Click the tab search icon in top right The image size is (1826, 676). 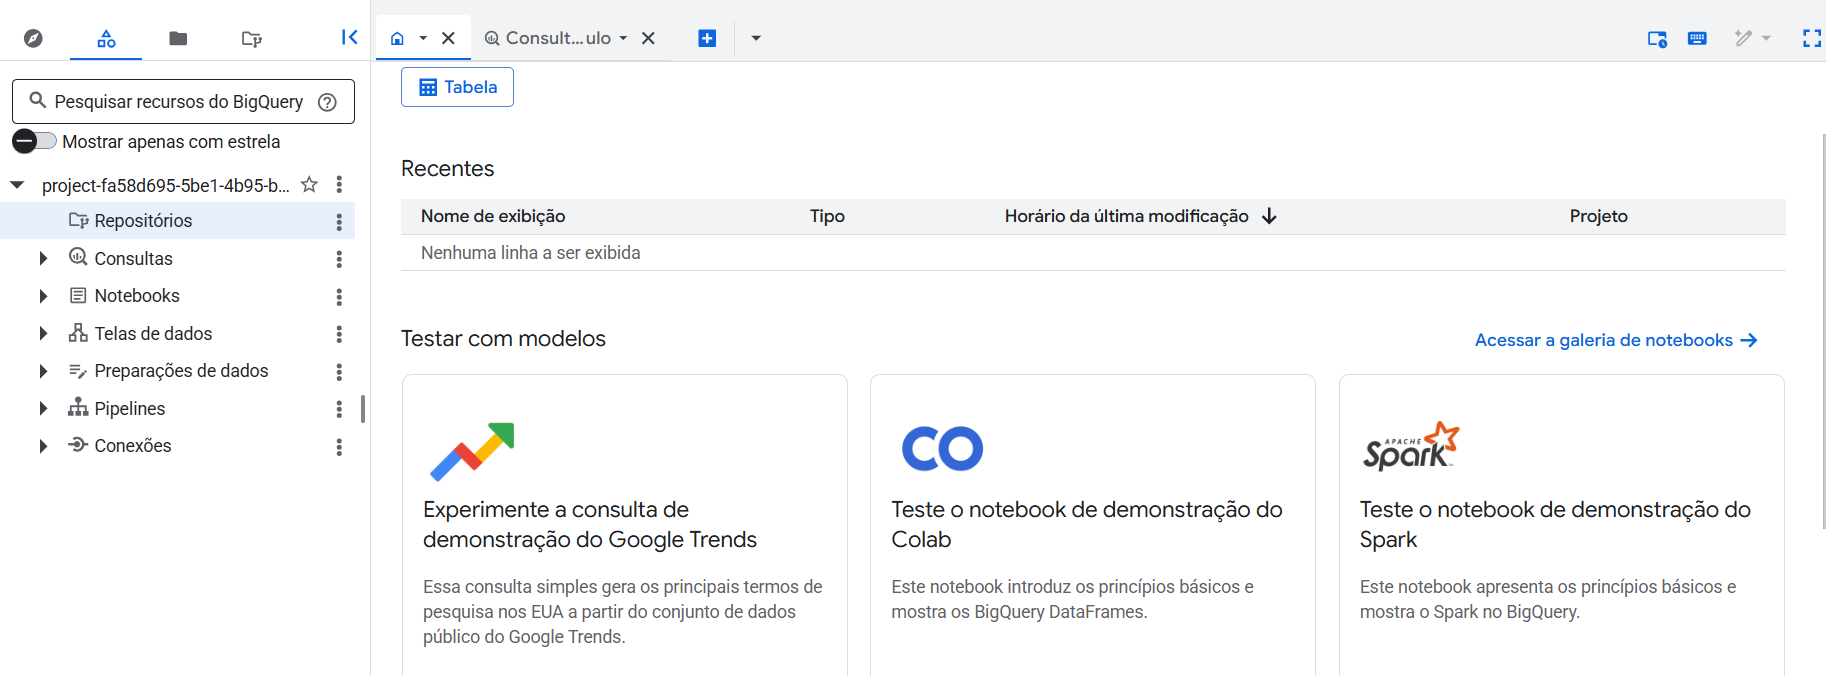(1657, 38)
